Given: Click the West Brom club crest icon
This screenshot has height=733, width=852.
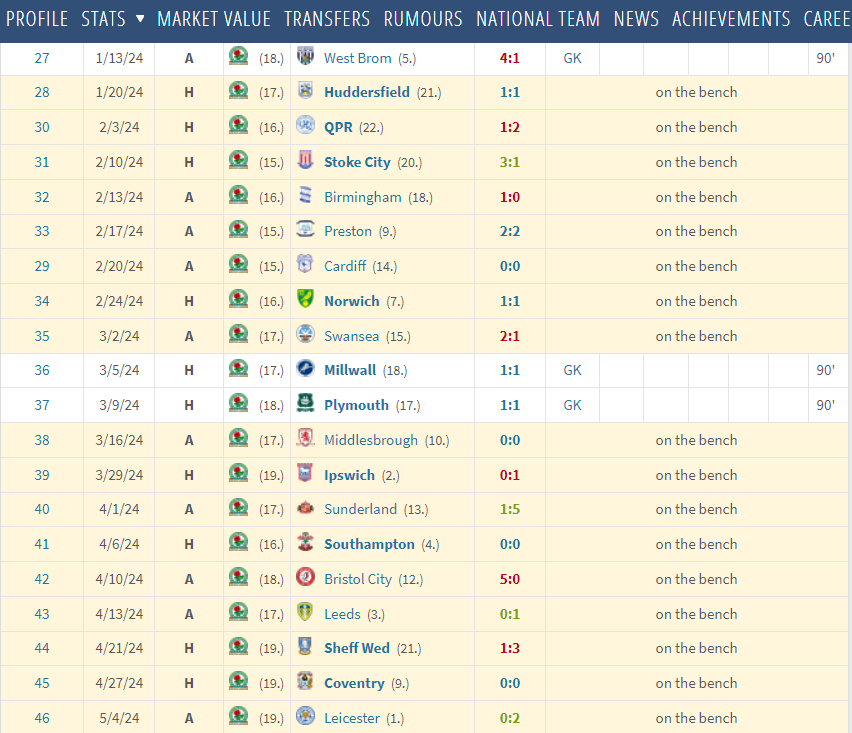Looking at the screenshot, I should 305,56.
